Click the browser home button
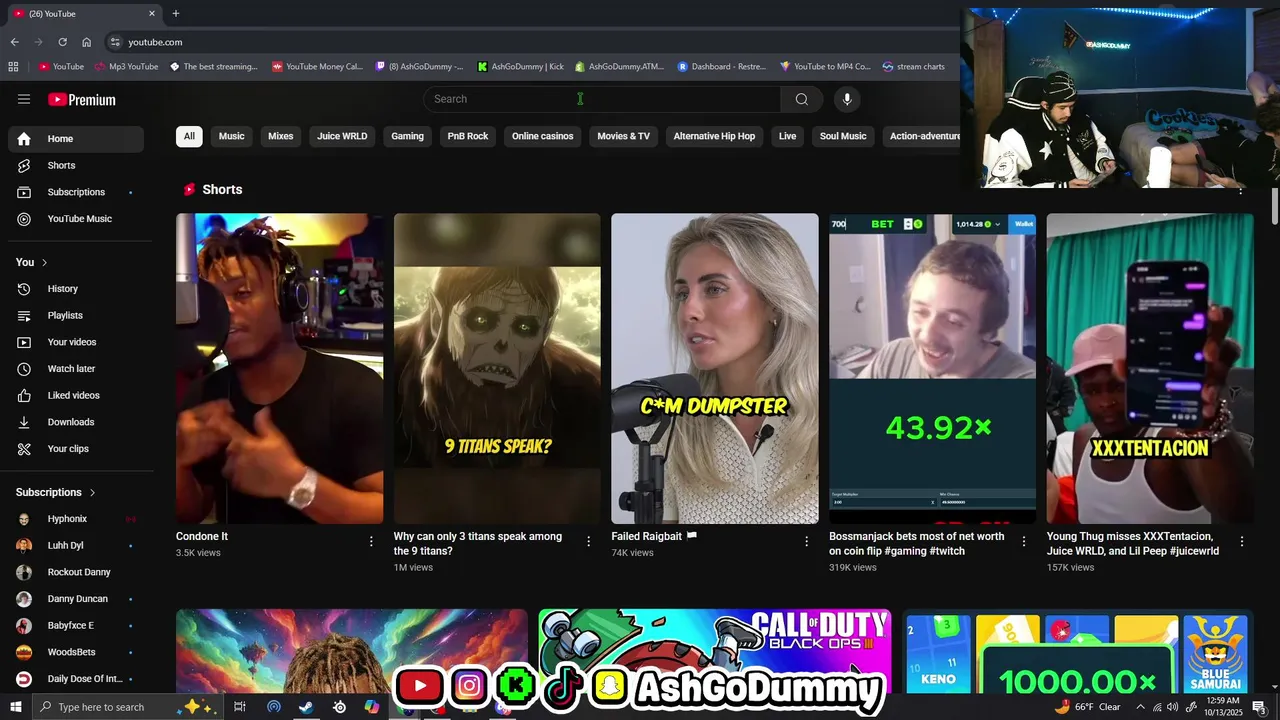 tap(87, 42)
